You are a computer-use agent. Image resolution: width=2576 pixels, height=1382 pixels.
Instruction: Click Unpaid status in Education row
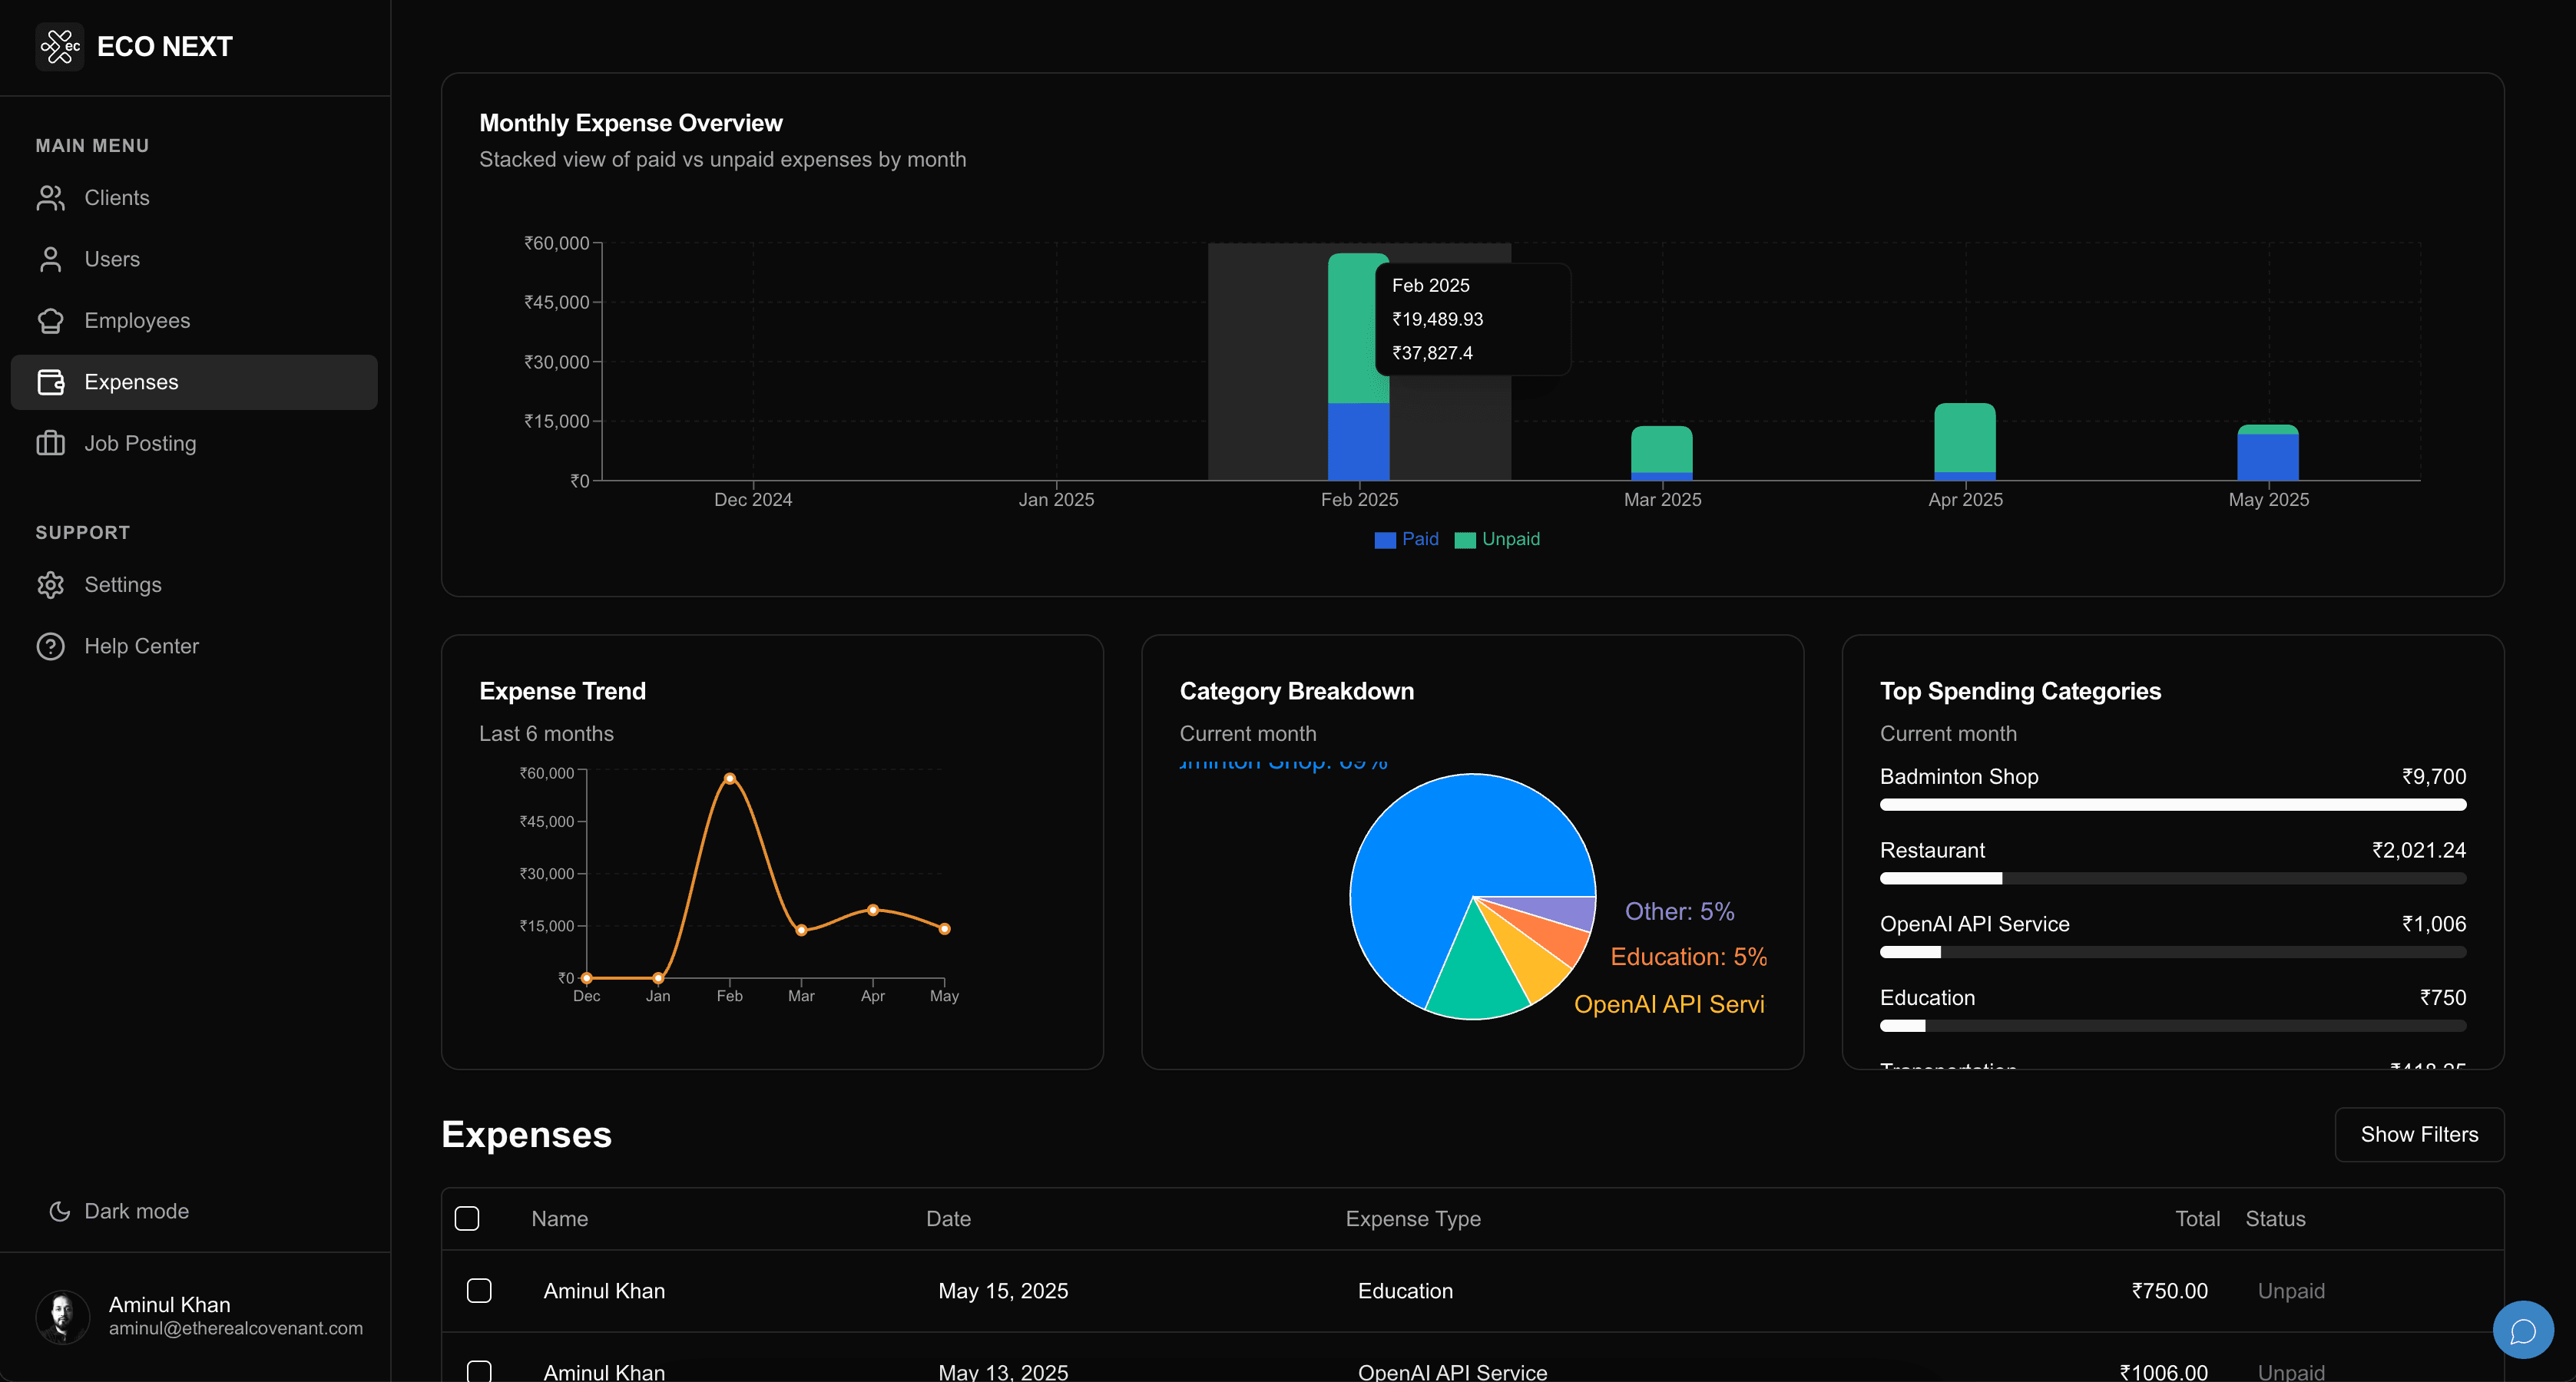2290,1290
